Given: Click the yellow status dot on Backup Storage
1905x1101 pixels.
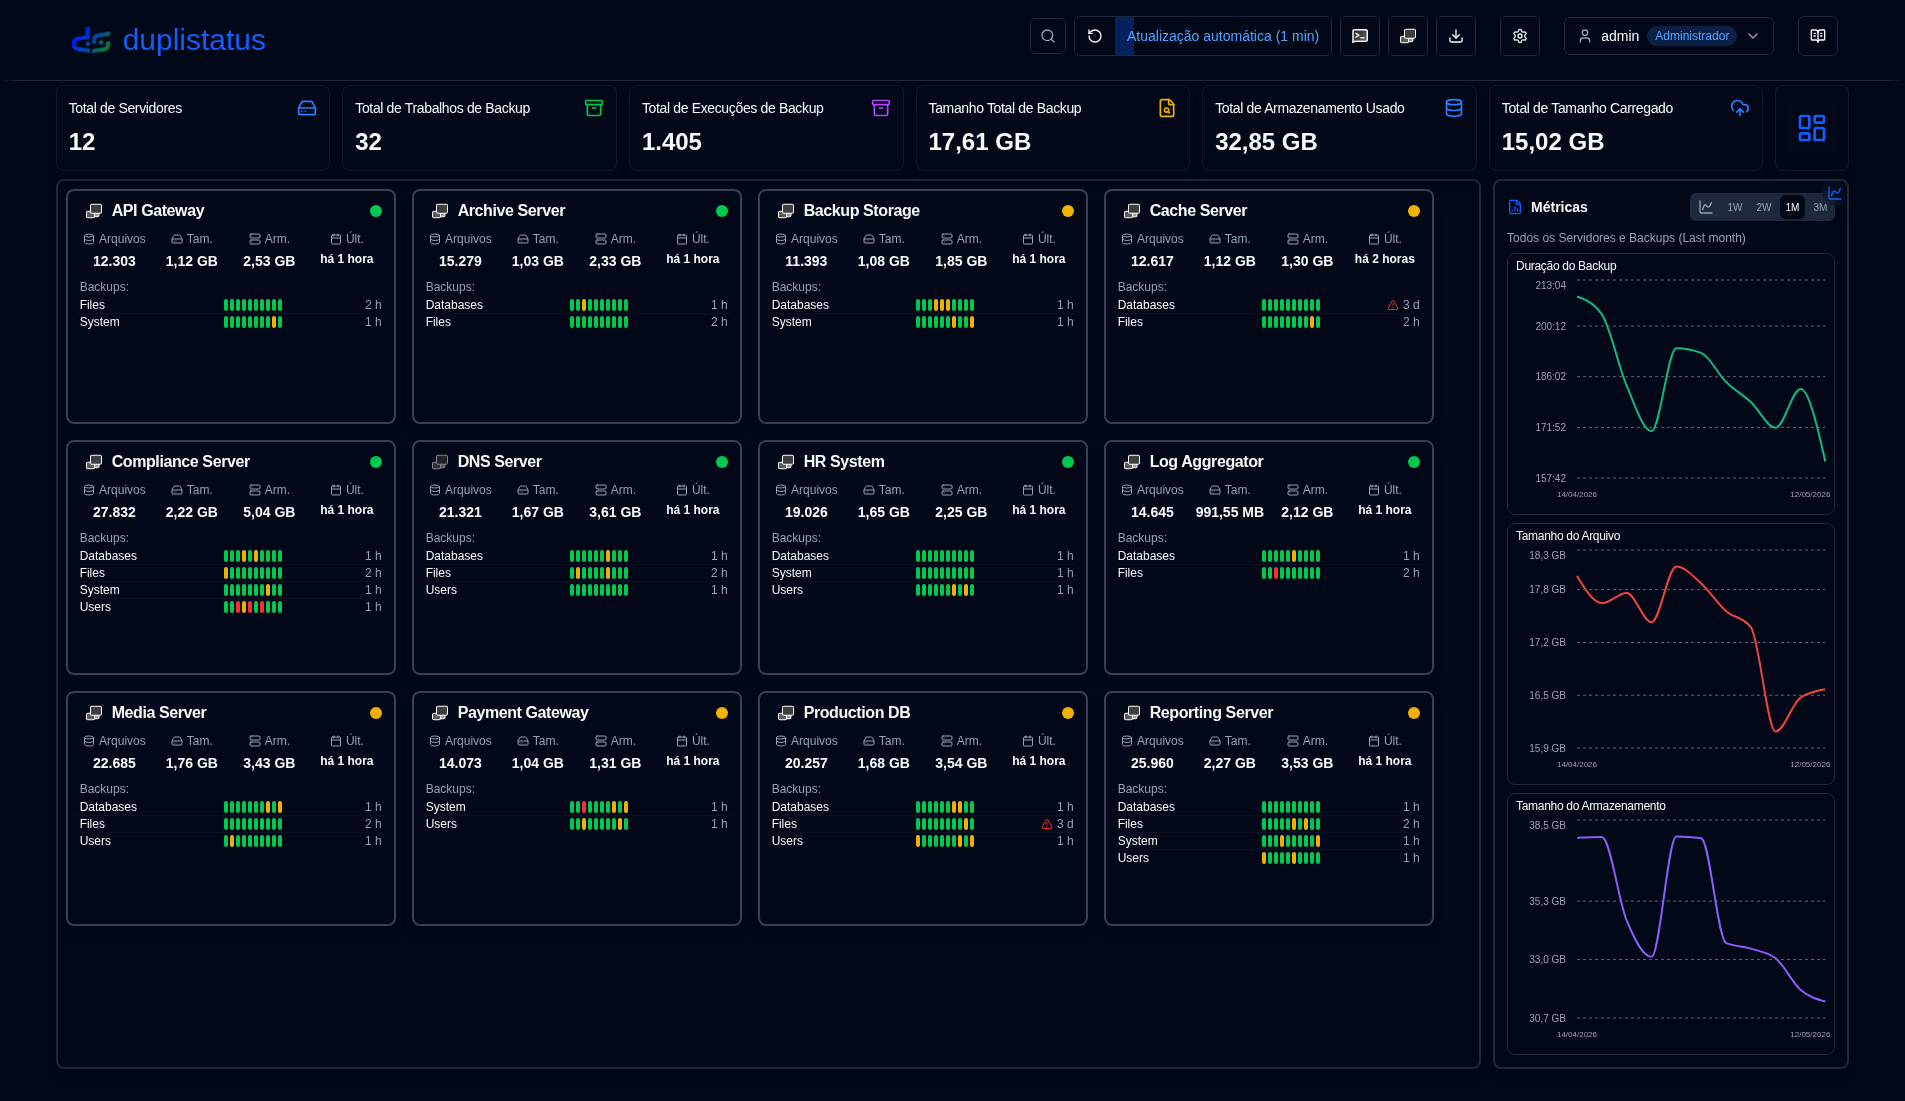Looking at the screenshot, I should pyautogui.click(x=1068, y=211).
